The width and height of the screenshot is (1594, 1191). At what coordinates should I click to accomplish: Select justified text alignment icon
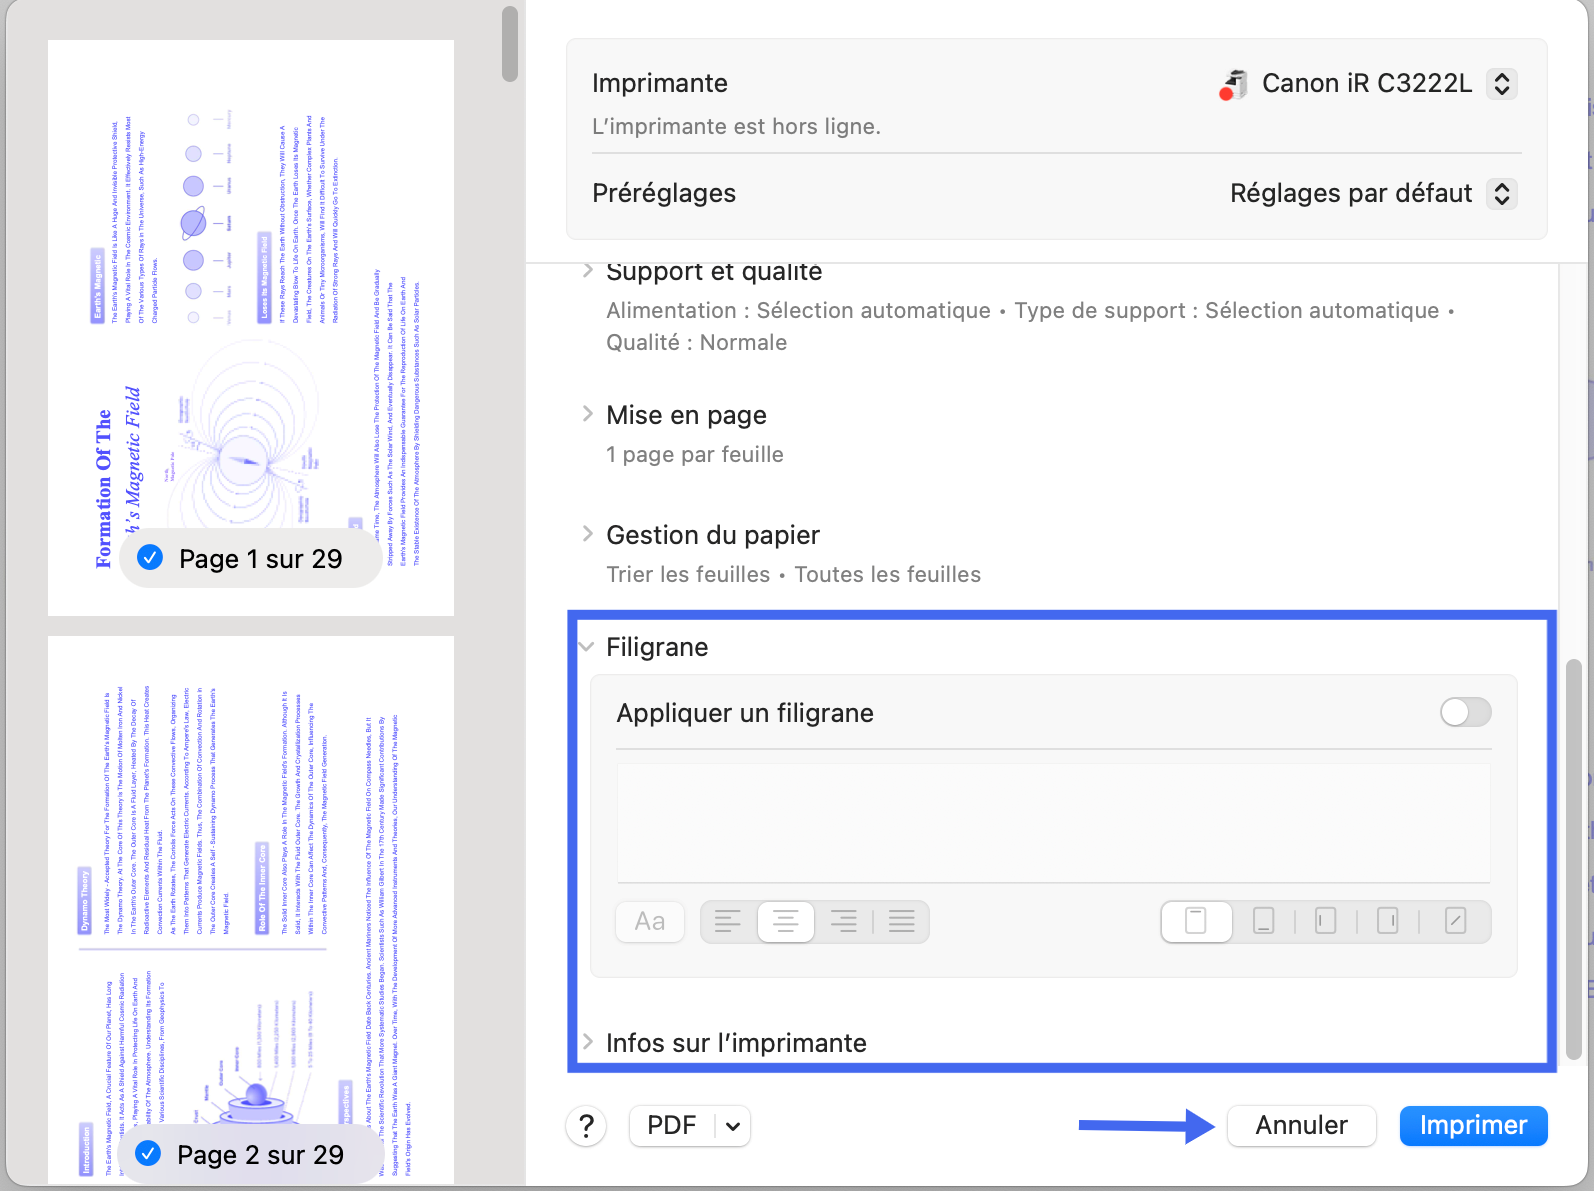click(x=901, y=921)
